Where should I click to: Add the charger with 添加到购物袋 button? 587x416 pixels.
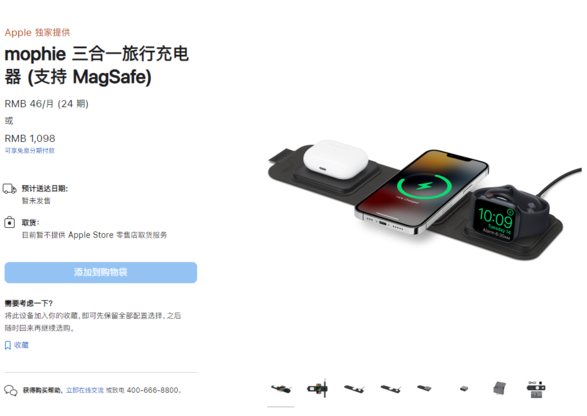point(101,273)
